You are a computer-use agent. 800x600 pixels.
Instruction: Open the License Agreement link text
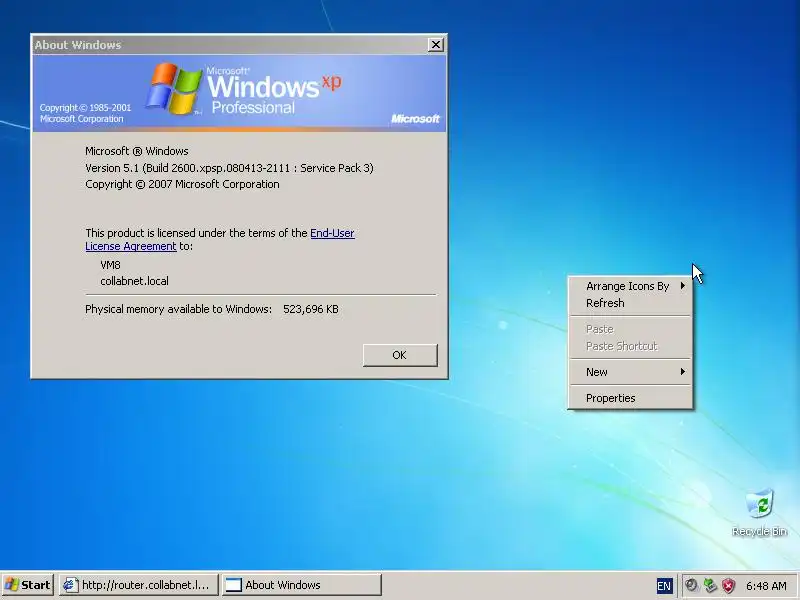coord(131,246)
